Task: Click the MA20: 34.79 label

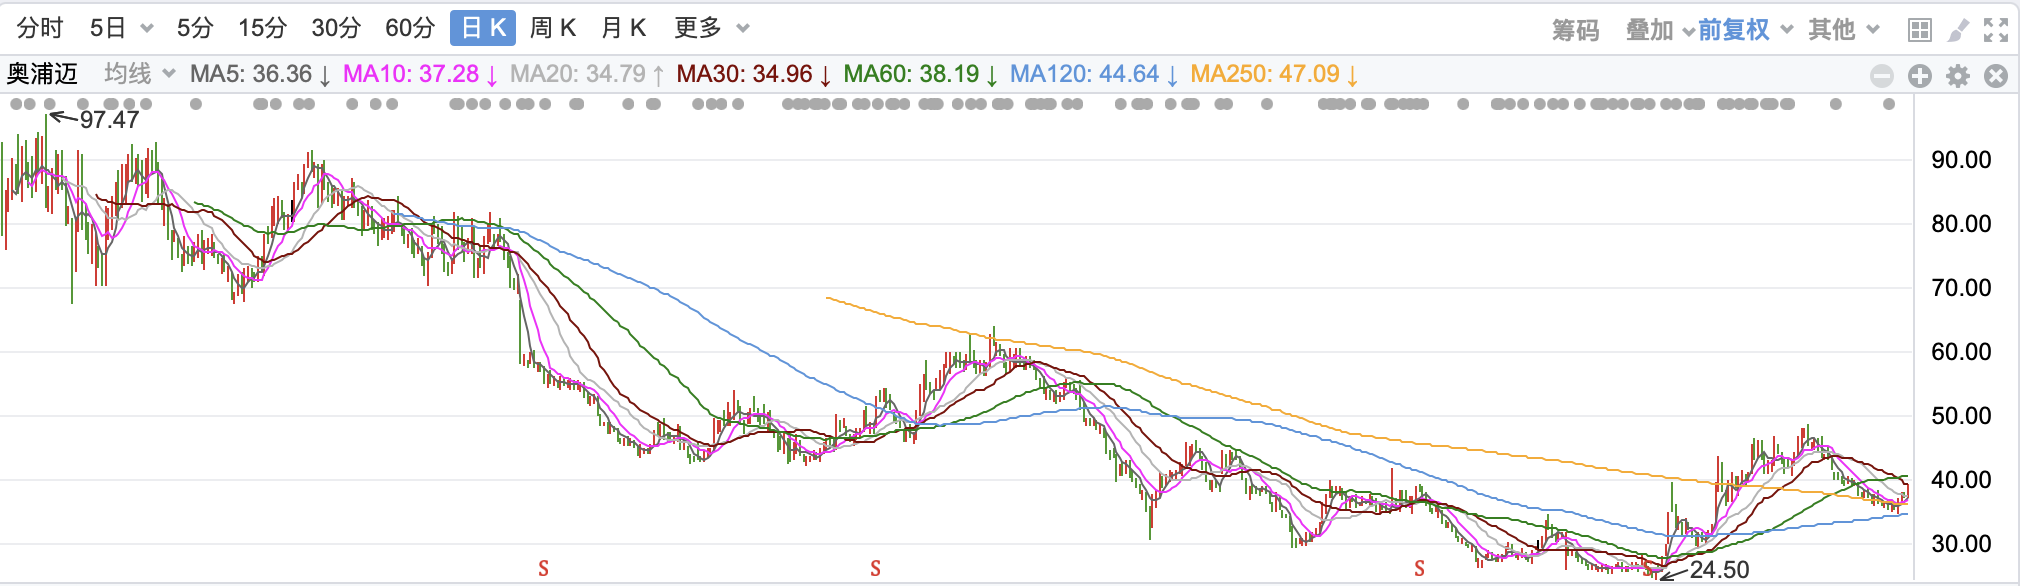Action: pyautogui.click(x=587, y=74)
